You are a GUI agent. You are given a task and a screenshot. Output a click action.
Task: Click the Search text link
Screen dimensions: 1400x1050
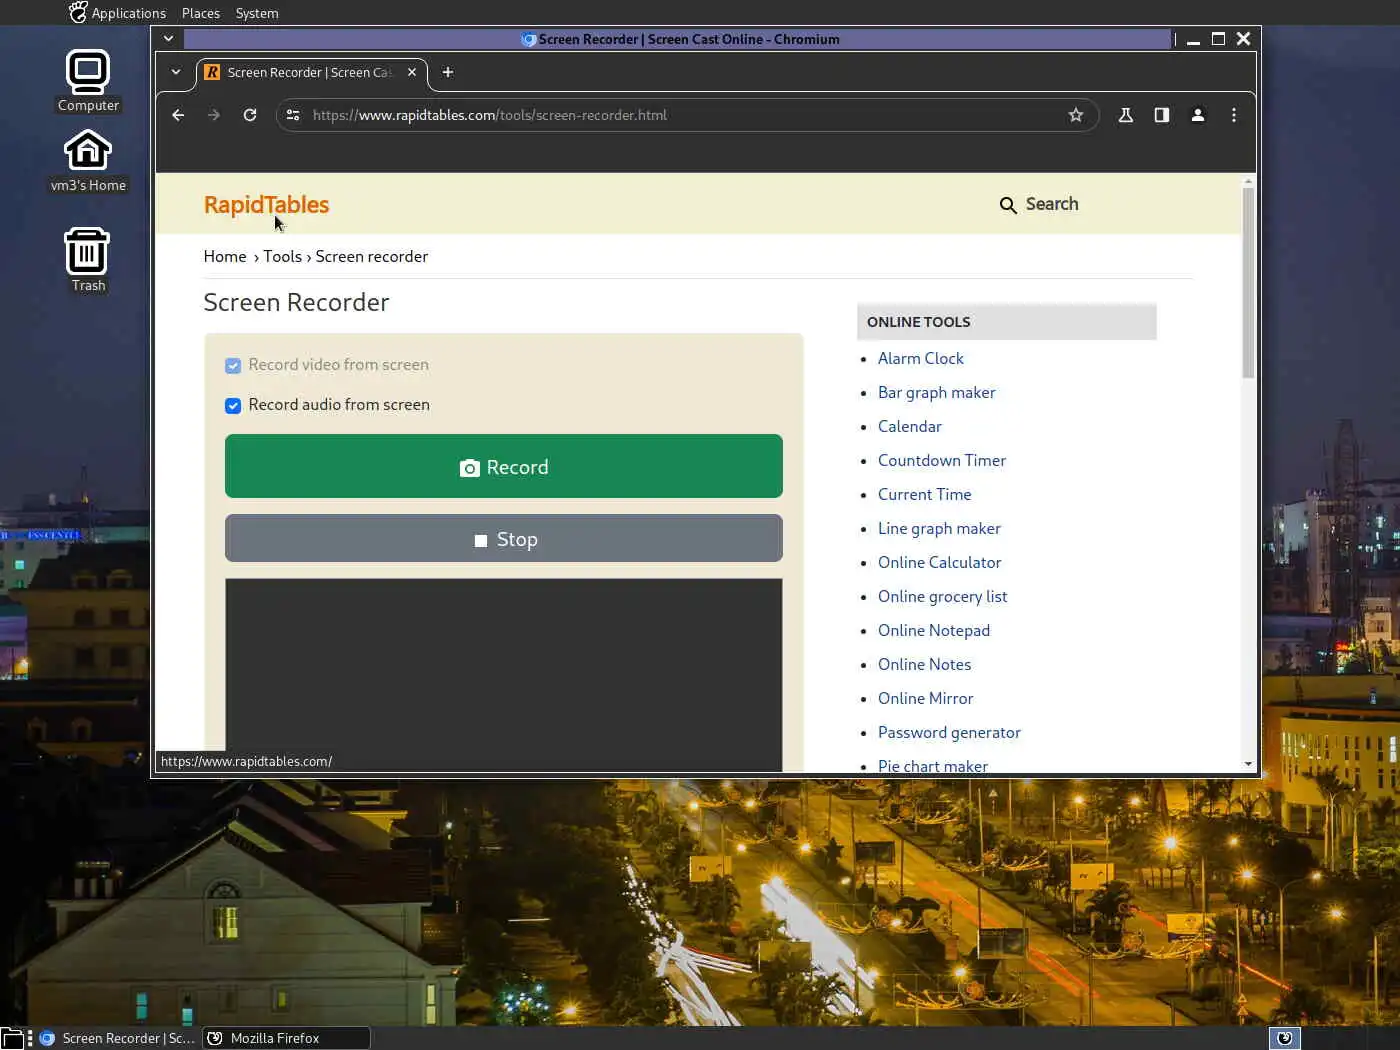pos(1052,204)
